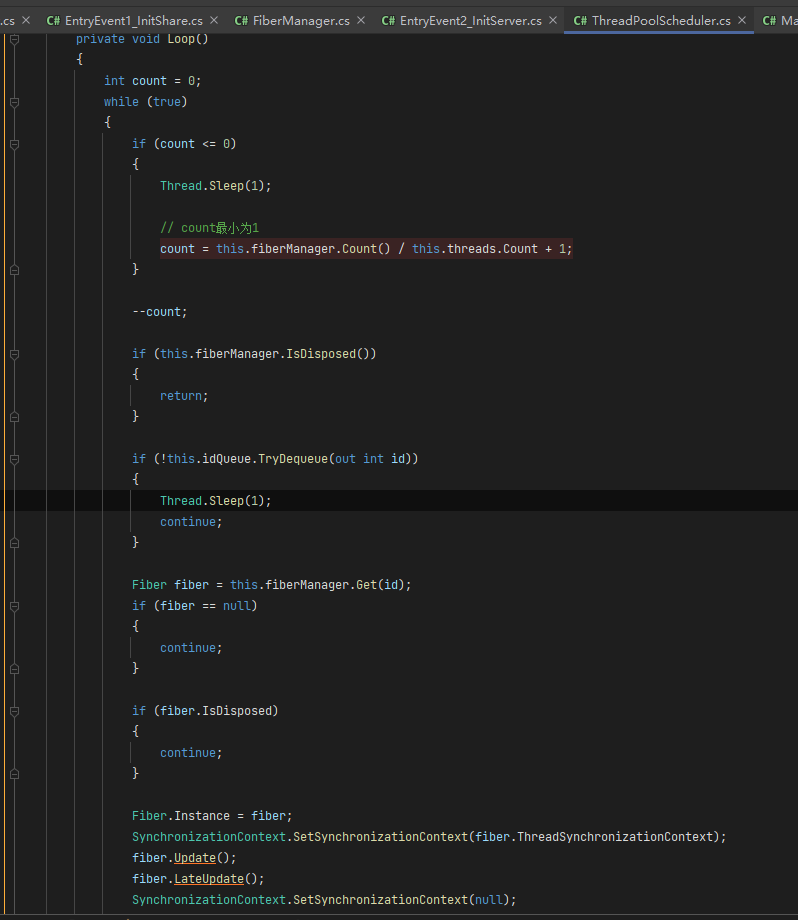Click the 'Fiber.Instance = fiber;' line
The width and height of the screenshot is (798, 920).
click(212, 816)
